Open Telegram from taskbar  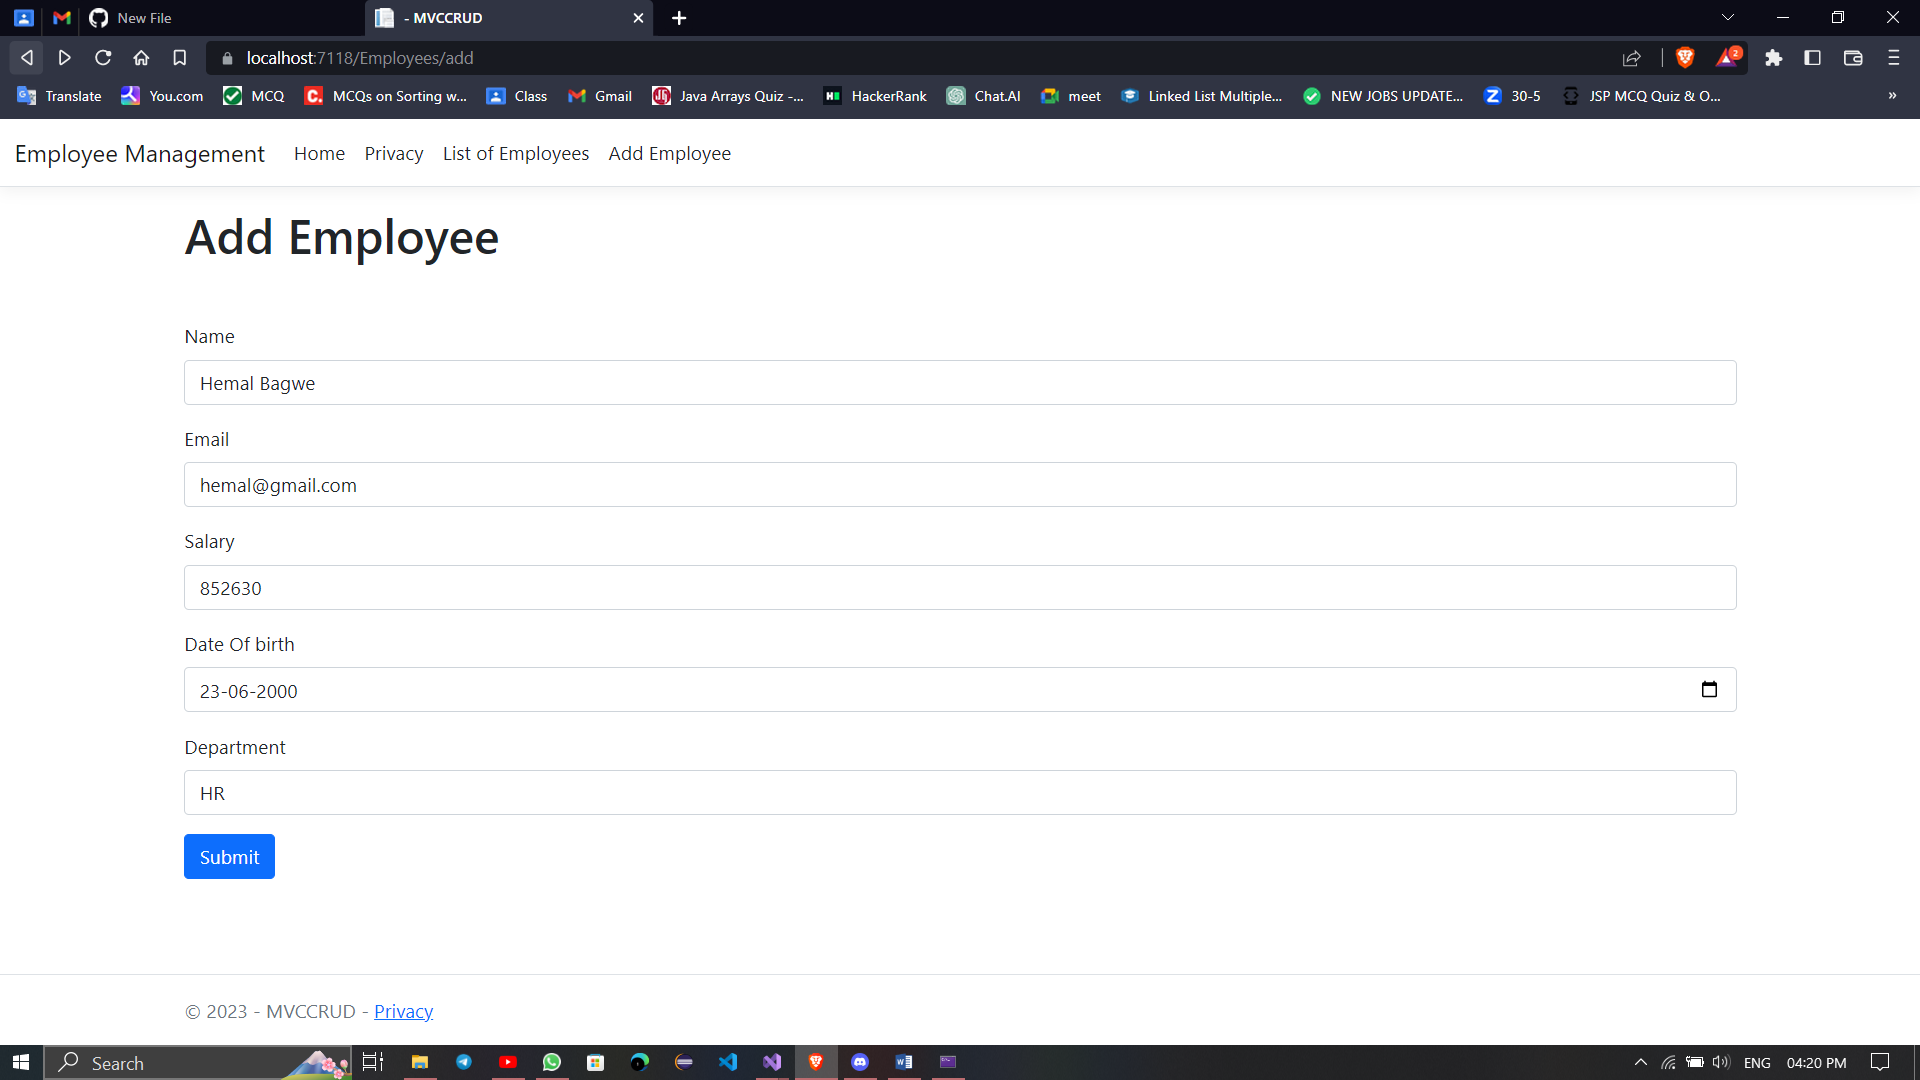(x=464, y=1062)
